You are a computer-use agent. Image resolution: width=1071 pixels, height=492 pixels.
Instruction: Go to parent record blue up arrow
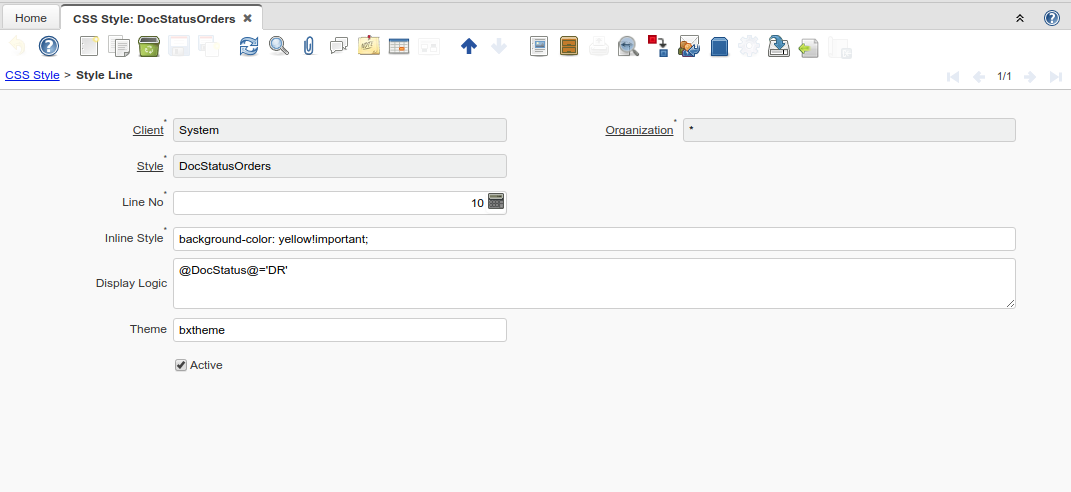point(469,46)
